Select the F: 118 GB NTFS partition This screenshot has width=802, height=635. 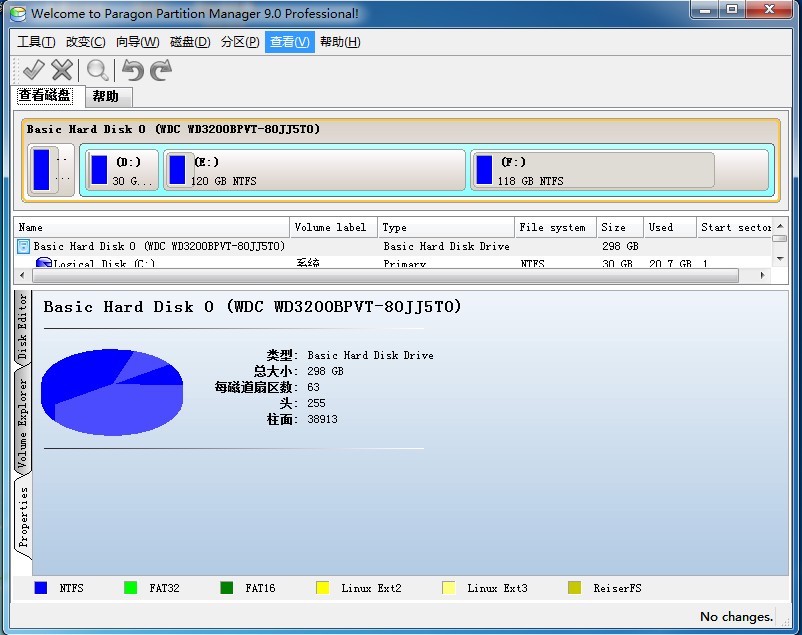click(593, 170)
